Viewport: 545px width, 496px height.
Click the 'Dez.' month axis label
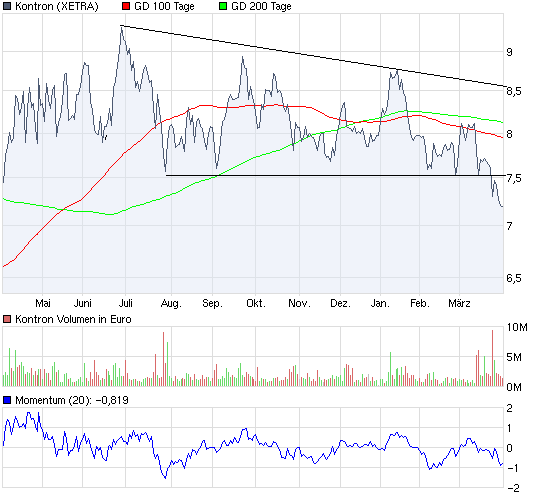pos(340,303)
